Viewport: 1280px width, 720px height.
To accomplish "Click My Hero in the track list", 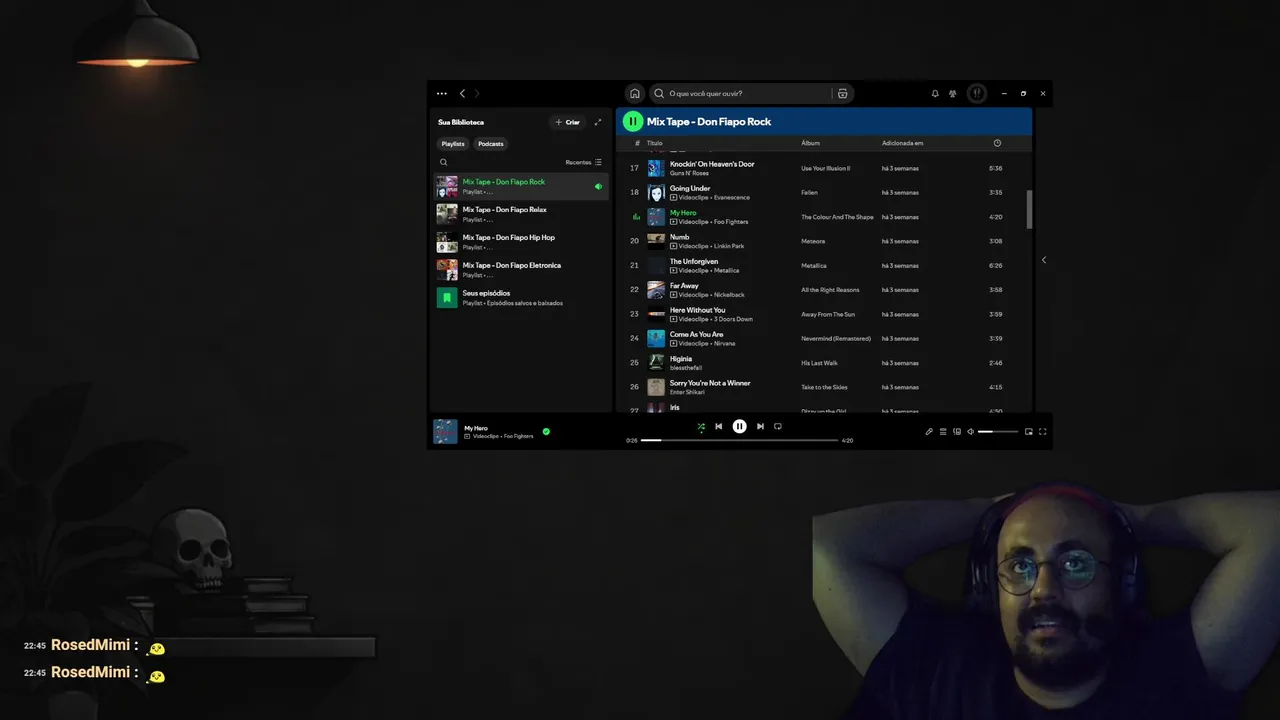I will coord(683,213).
